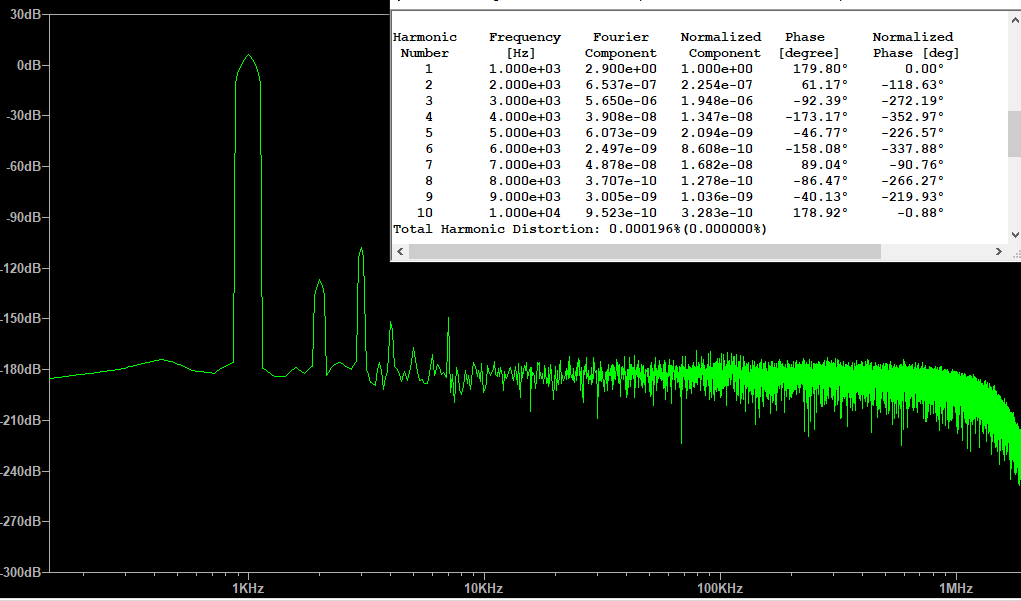Click the 1KHz frequency axis label
The height and width of the screenshot is (601, 1021).
pos(248,589)
